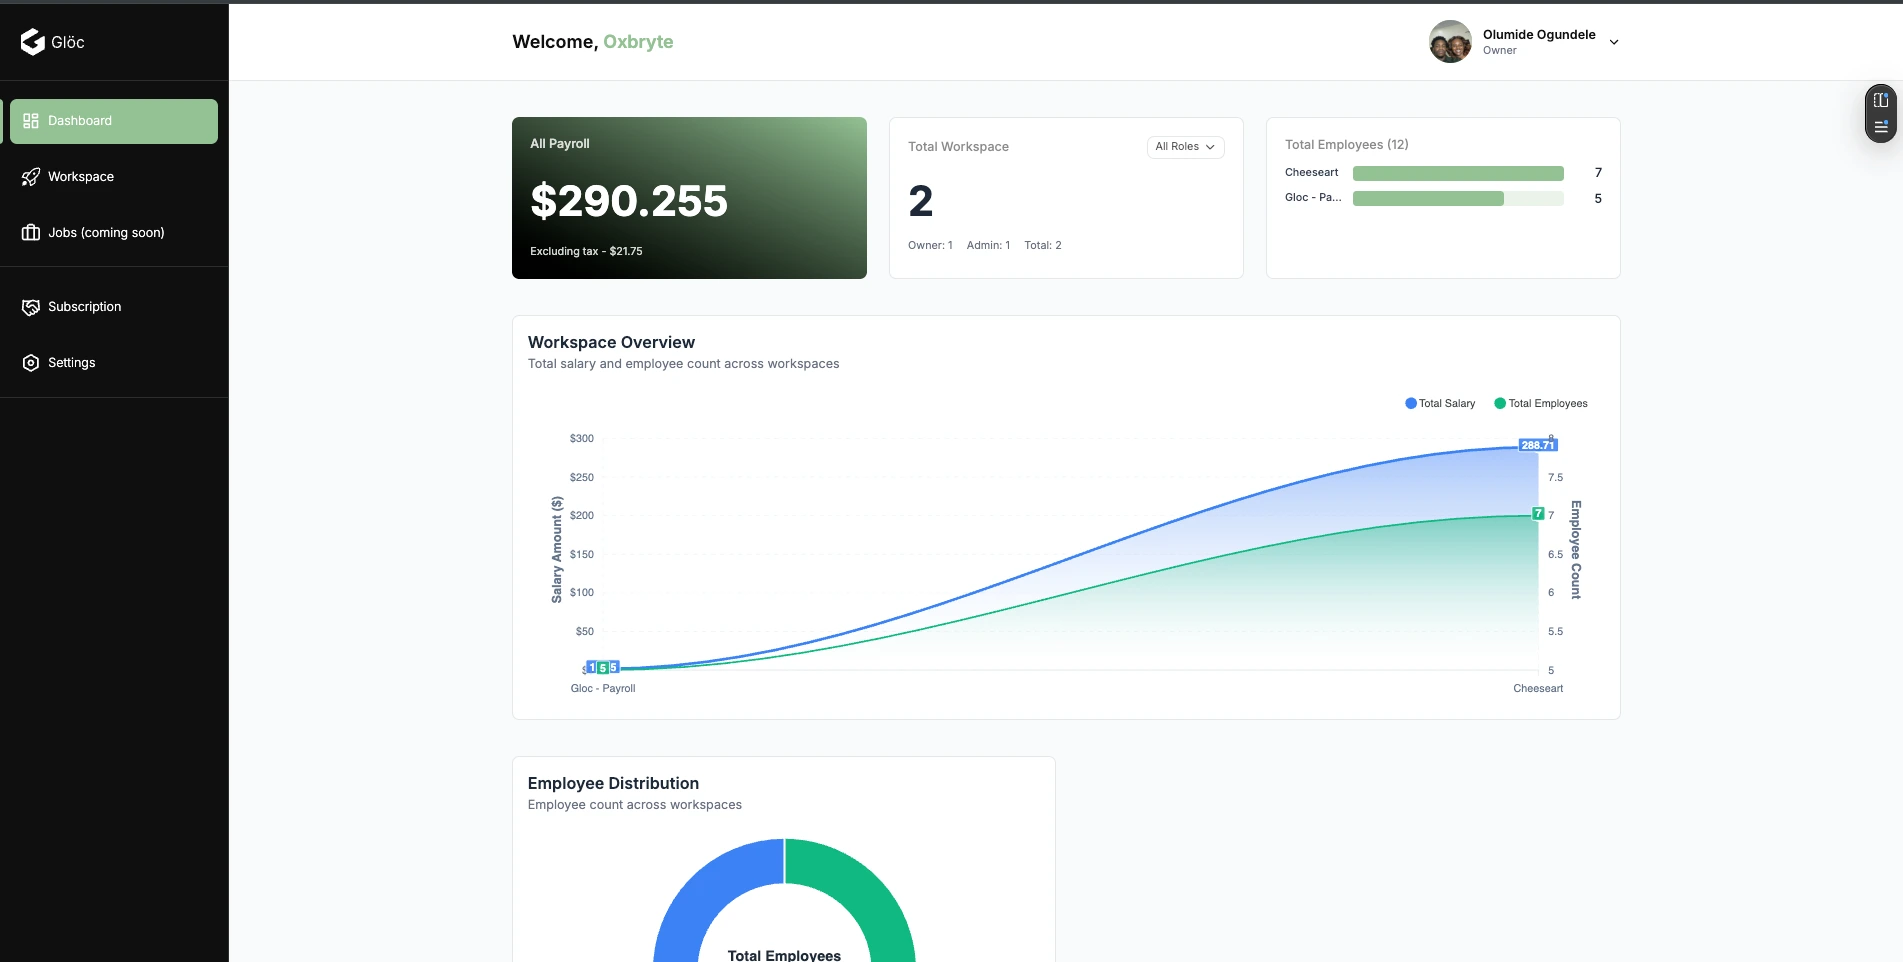Click the list-lines icon in the floating widget

tap(1881, 126)
